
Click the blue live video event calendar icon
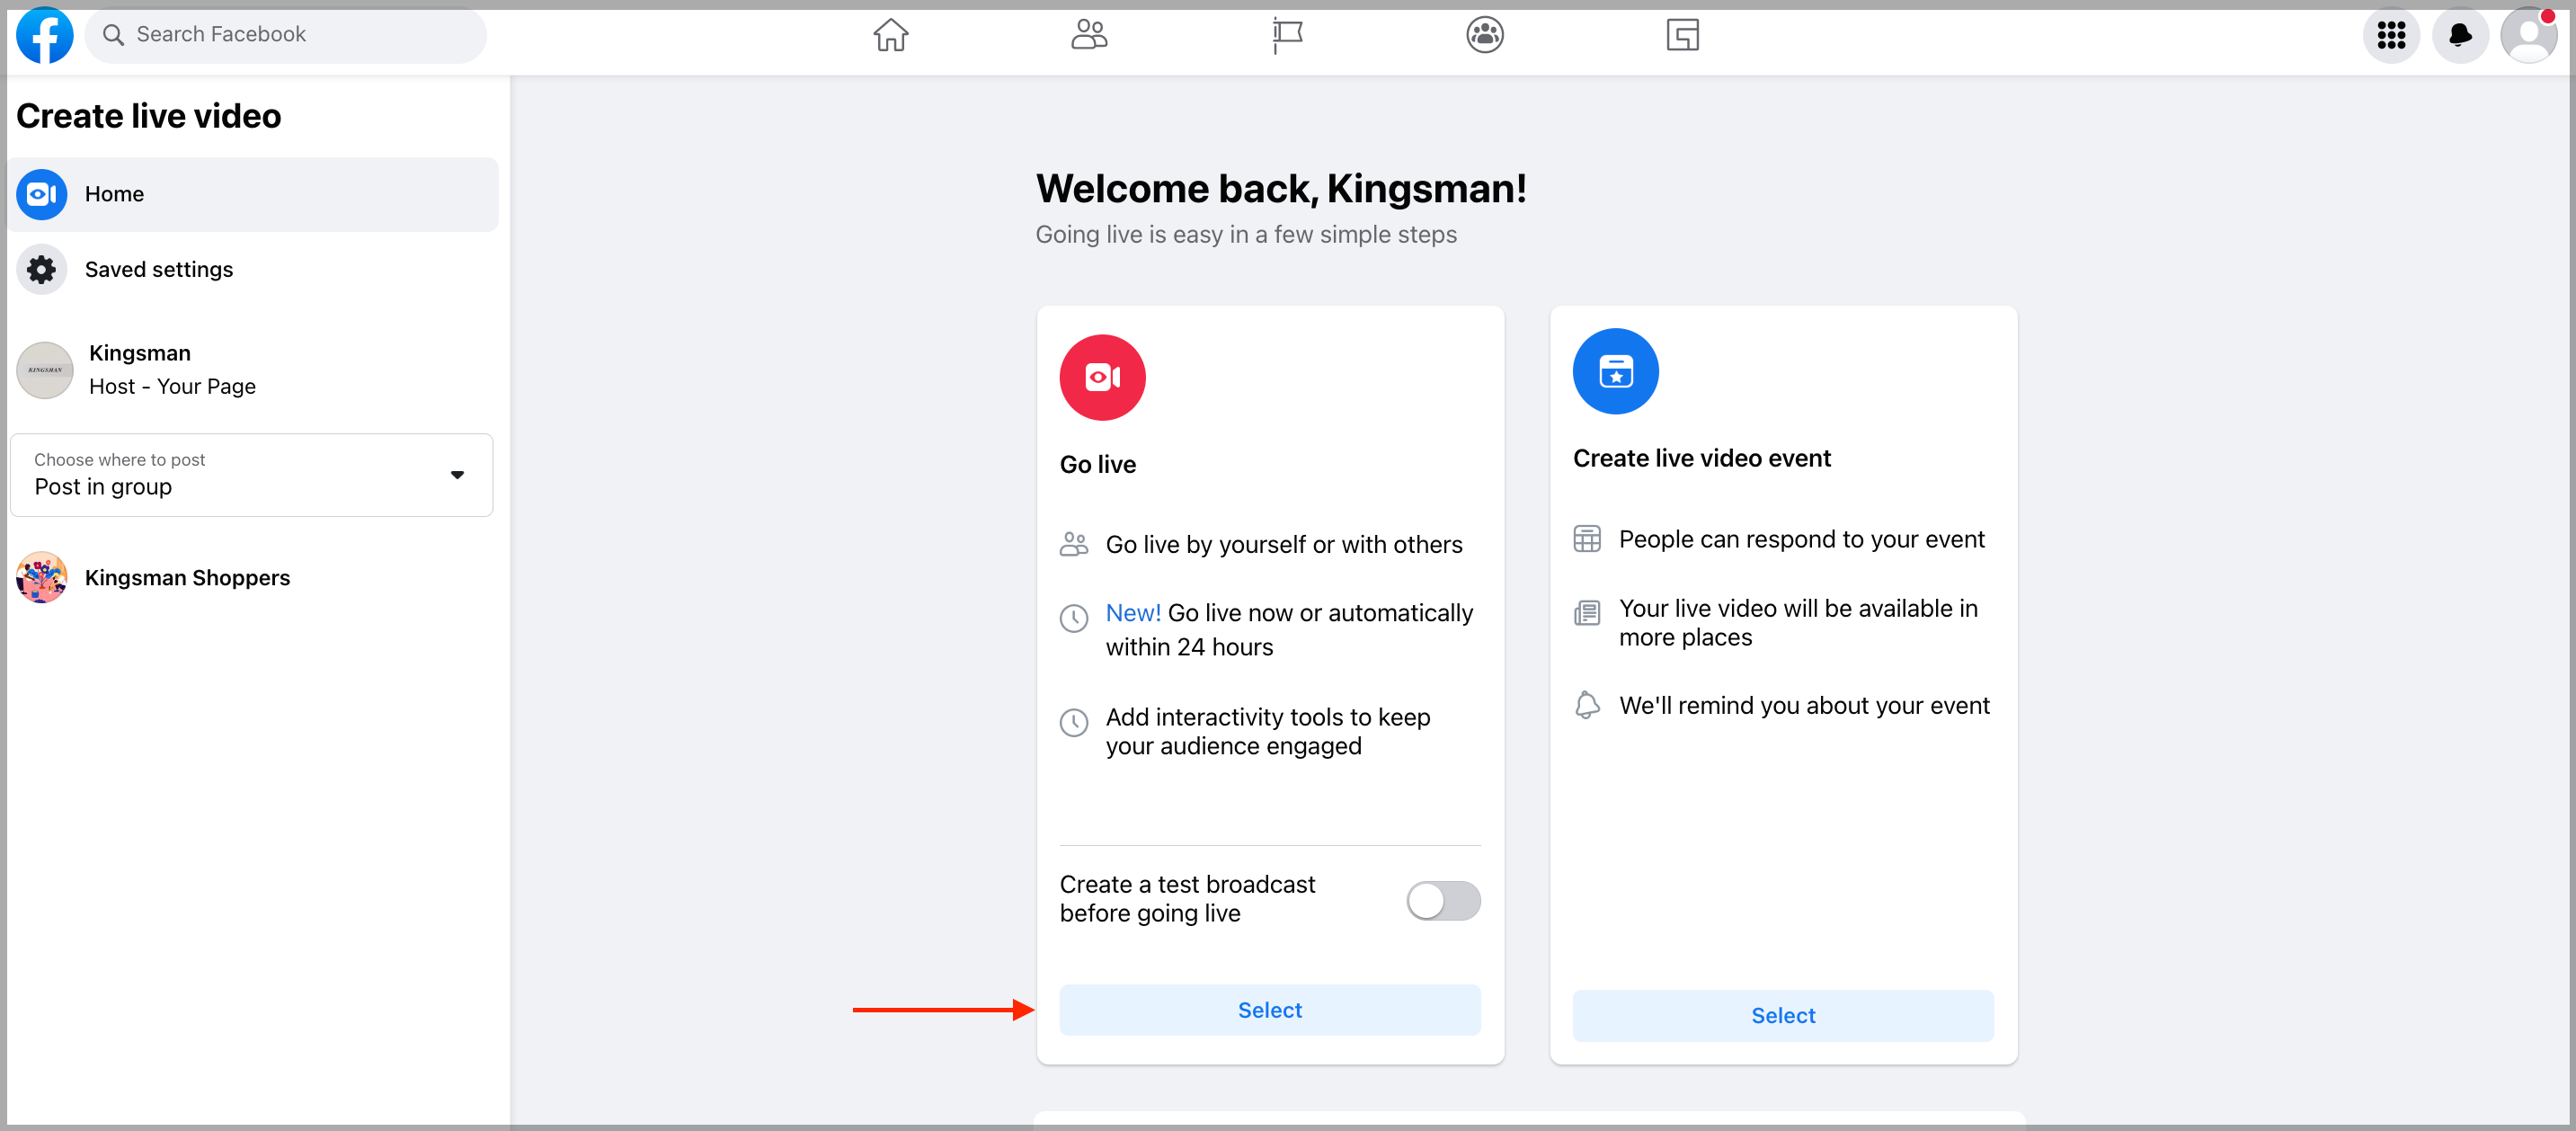pyautogui.click(x=1615, y=371)
